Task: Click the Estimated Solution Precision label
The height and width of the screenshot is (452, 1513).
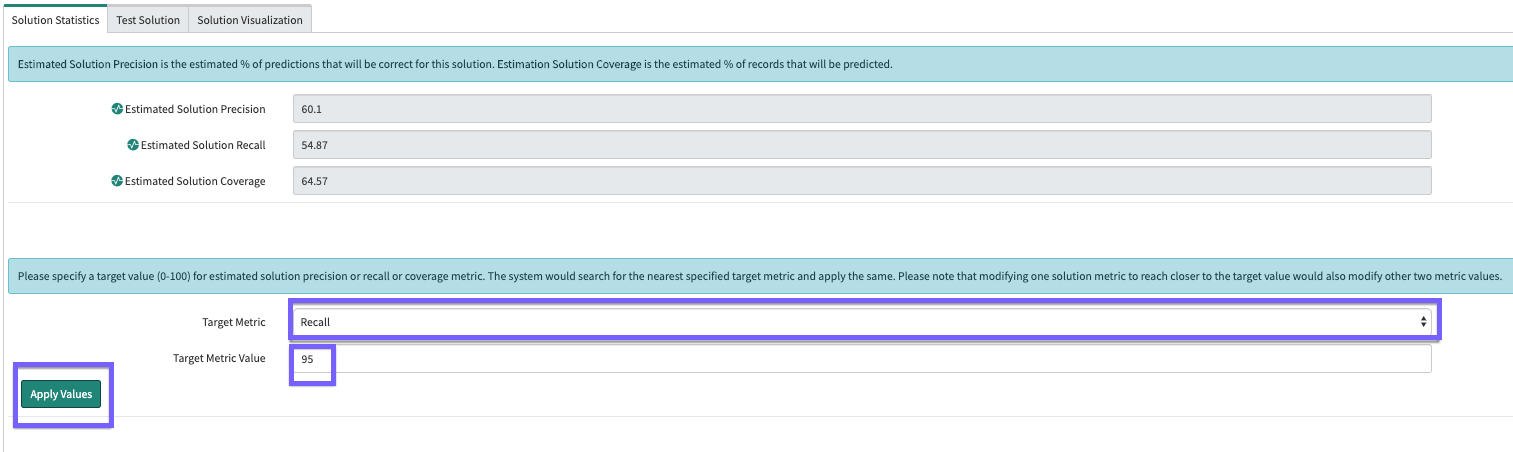Action: (x=195, y=109)
